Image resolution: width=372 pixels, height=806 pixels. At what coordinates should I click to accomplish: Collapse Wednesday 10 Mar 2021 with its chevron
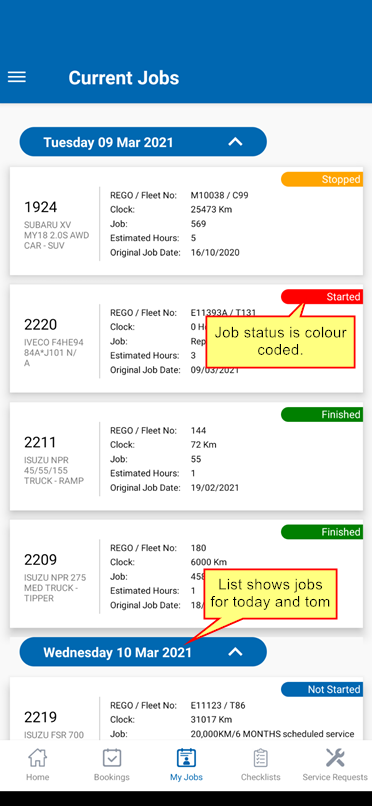pyautogui.click(x=235, y=652)
